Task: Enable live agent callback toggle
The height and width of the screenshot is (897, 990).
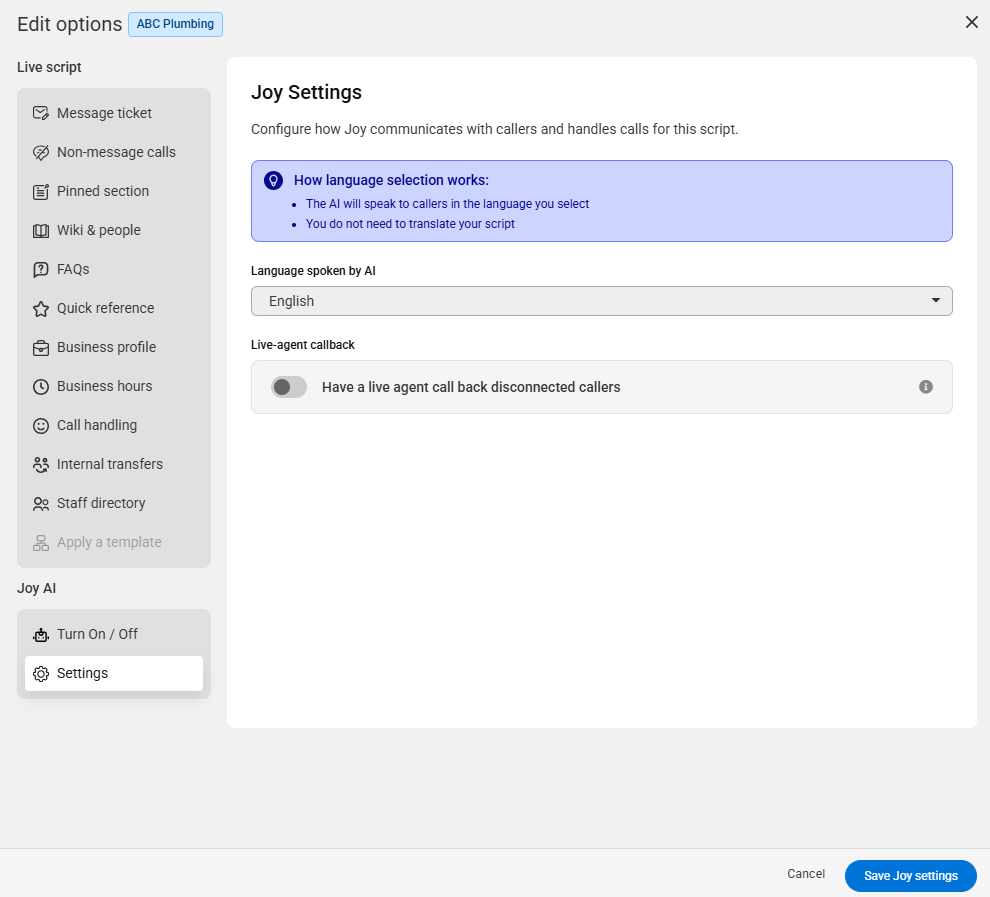Action: coord(289,387)
